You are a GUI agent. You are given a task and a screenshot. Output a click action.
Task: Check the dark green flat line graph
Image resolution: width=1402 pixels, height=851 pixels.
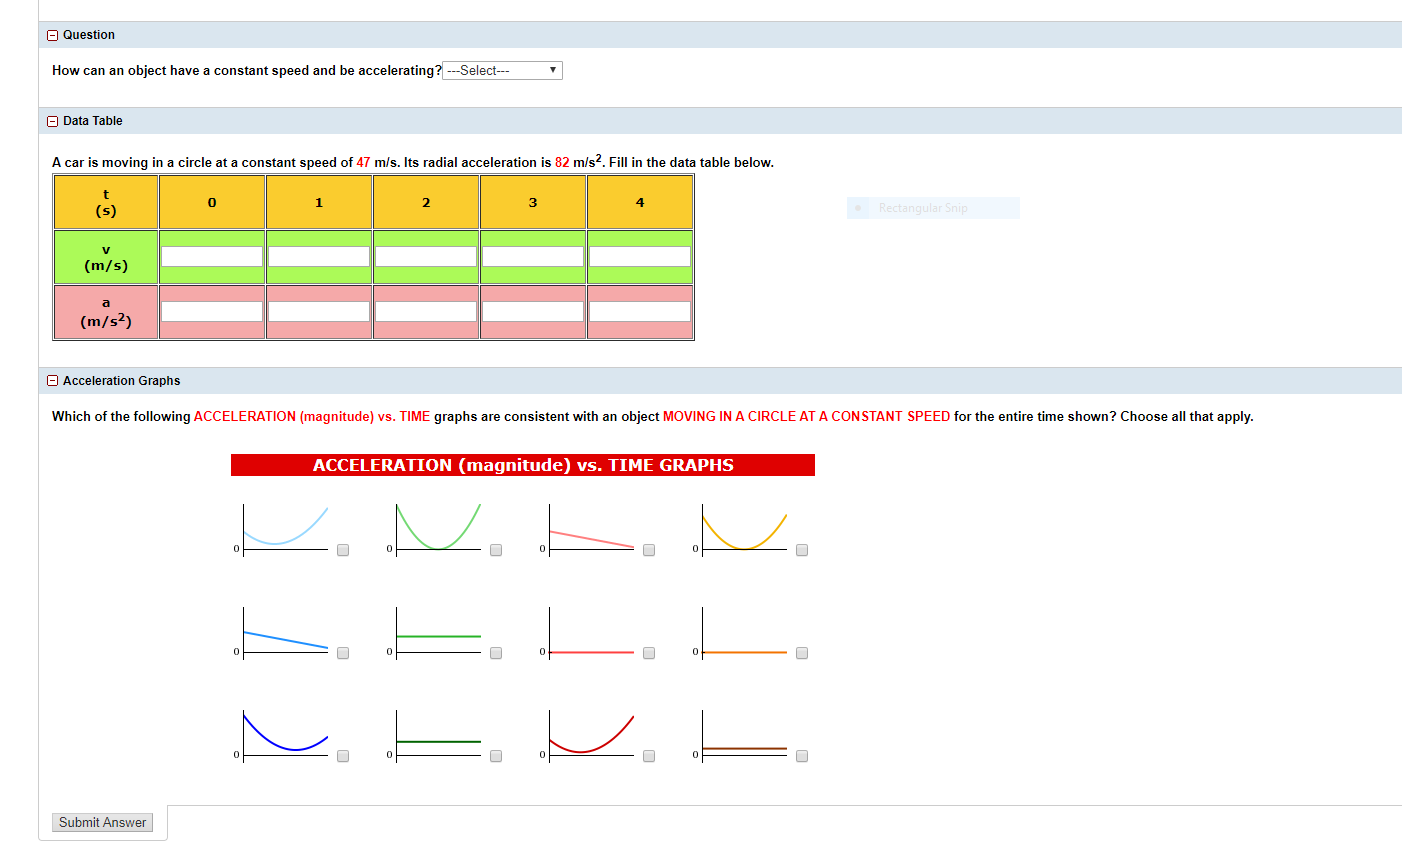tap(495, 756)
